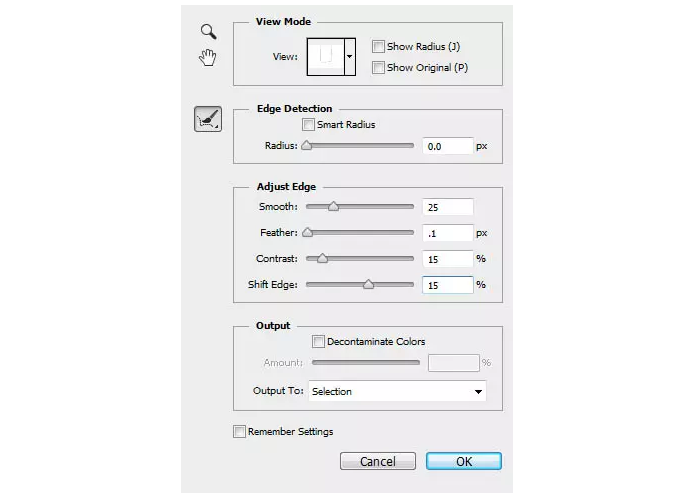The height and width of the screenshot is (503, 696).
Task: Click the Radius value input field
Action: (x=447, y=146)
